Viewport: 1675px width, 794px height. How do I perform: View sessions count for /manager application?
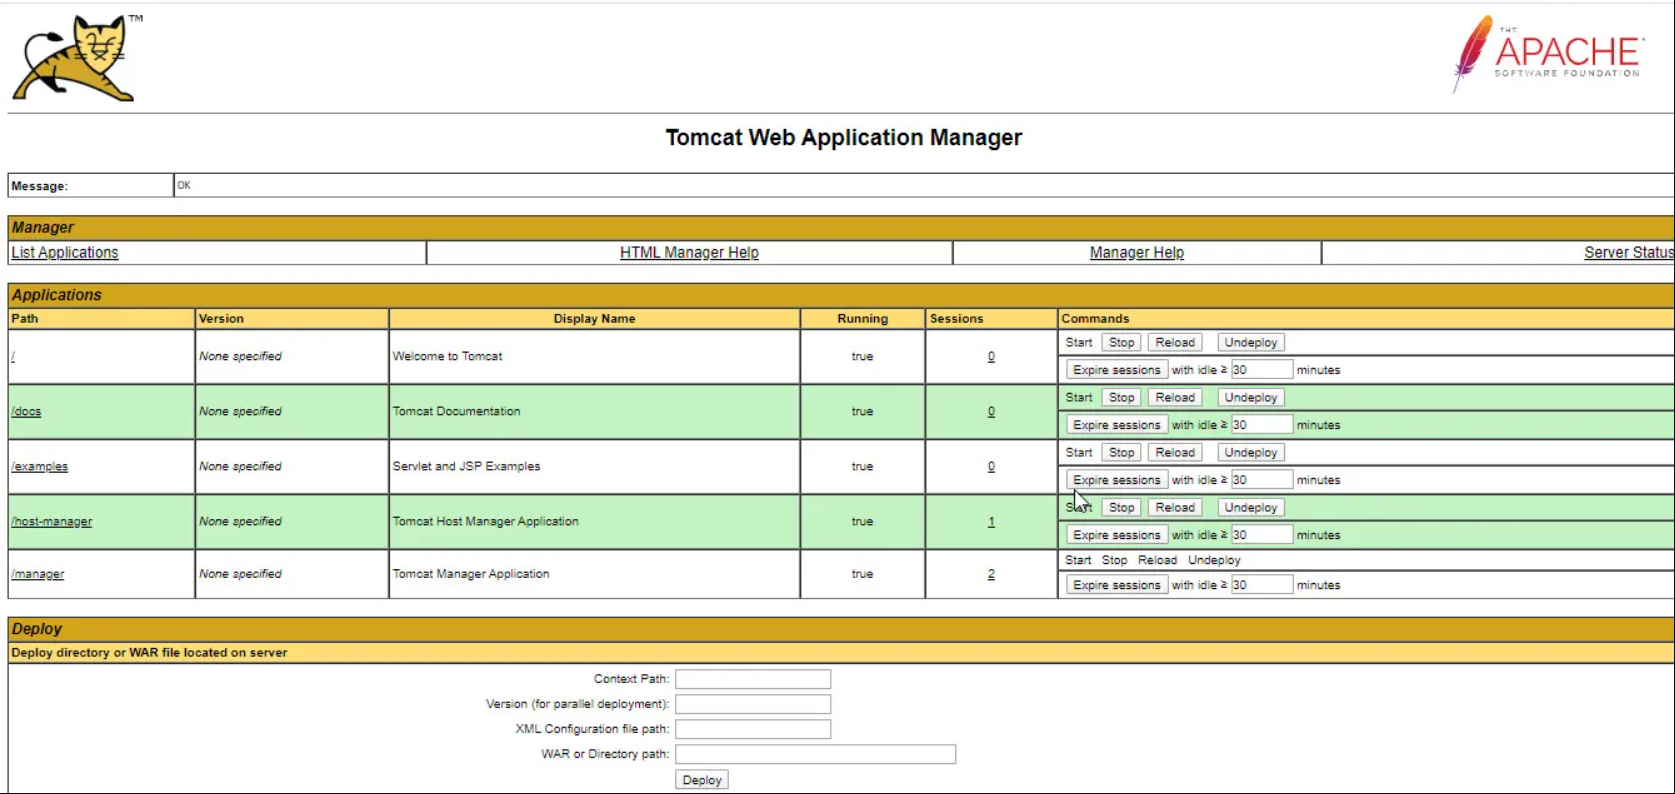tap(991, 574)
